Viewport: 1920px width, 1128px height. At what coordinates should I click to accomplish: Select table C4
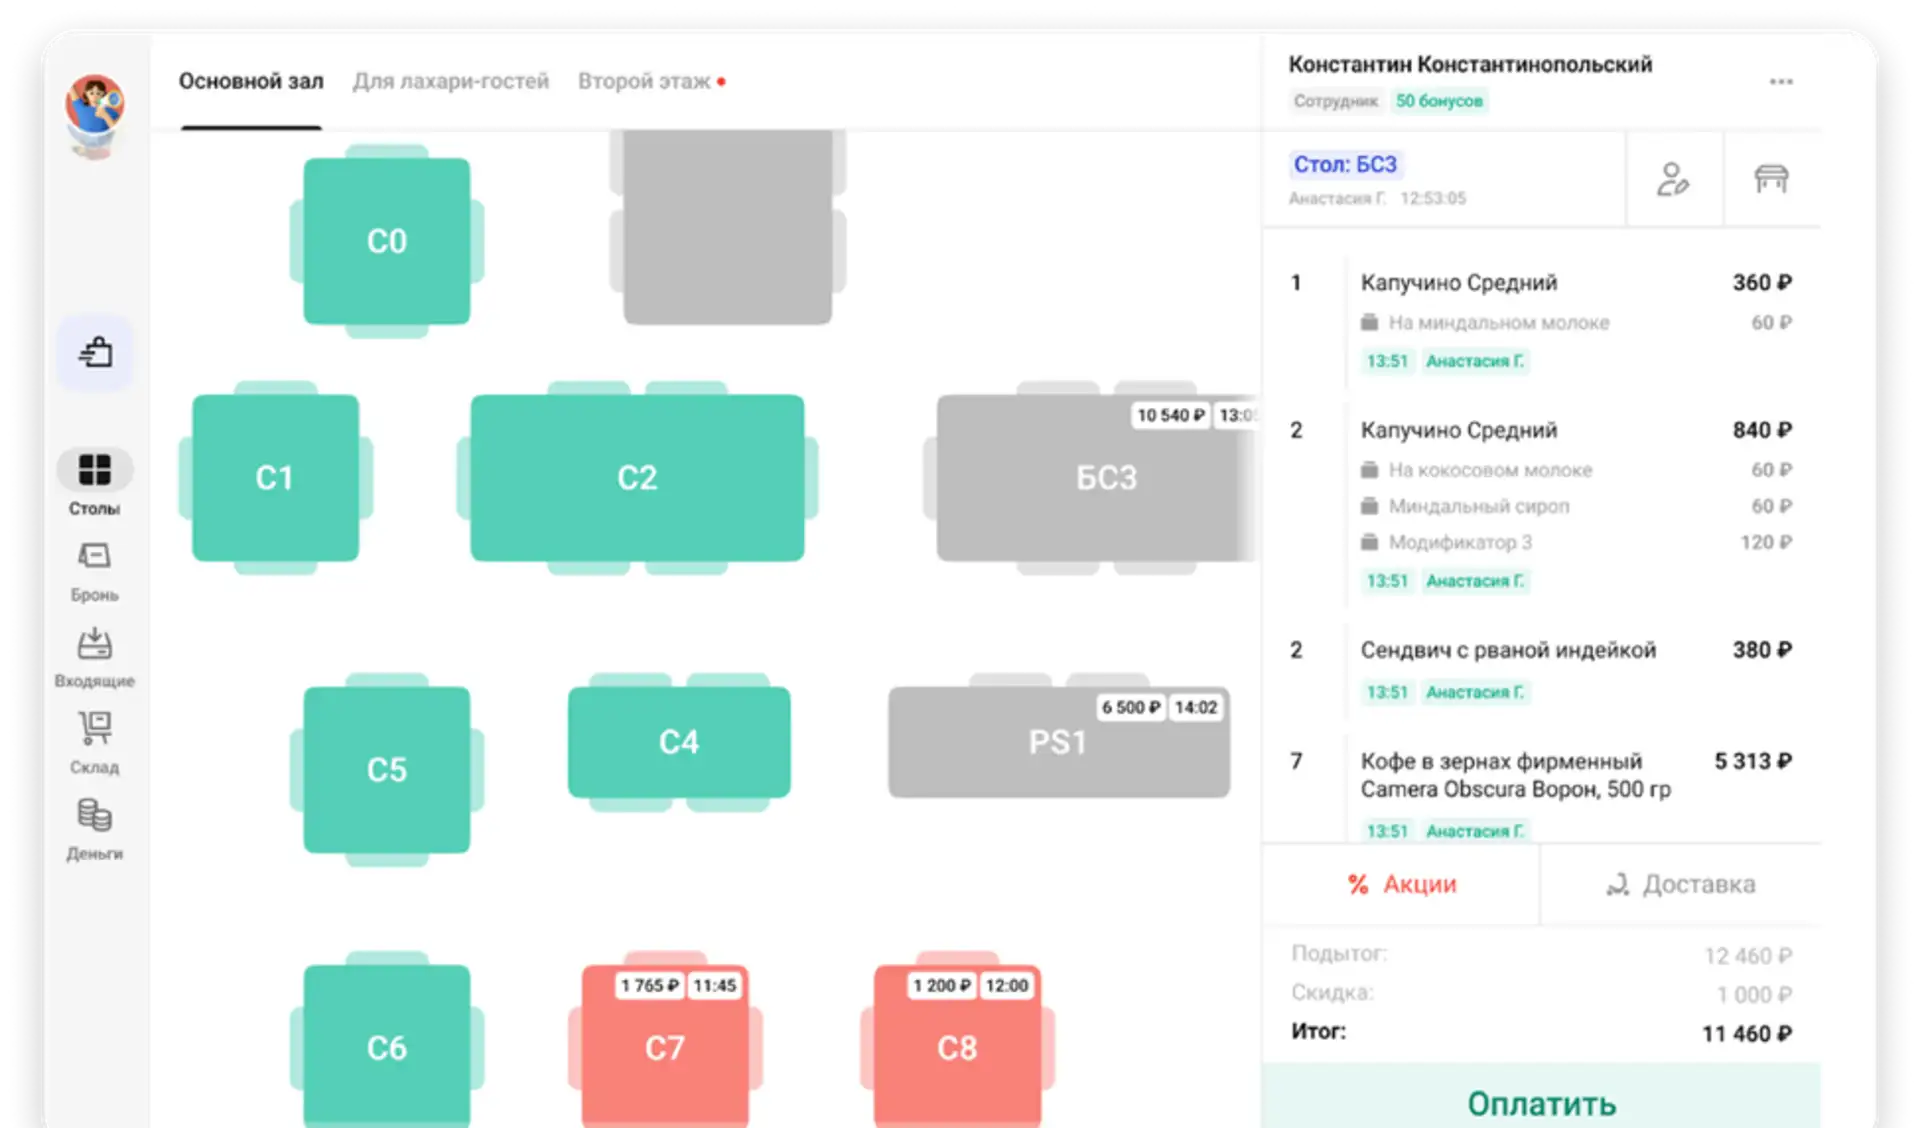(x=679, y=742)
